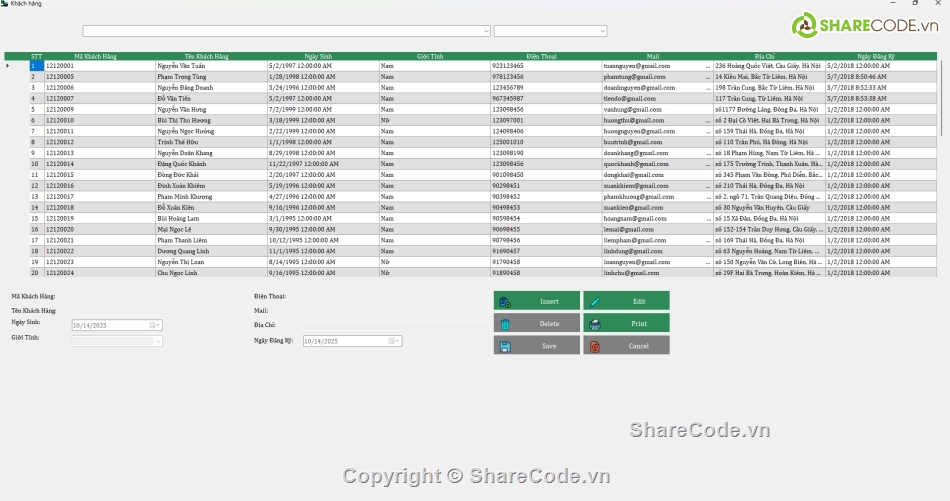Screen dimensions: 950x501
Task: Click the Cancel button with red icon
Action: tap(626, 345)
